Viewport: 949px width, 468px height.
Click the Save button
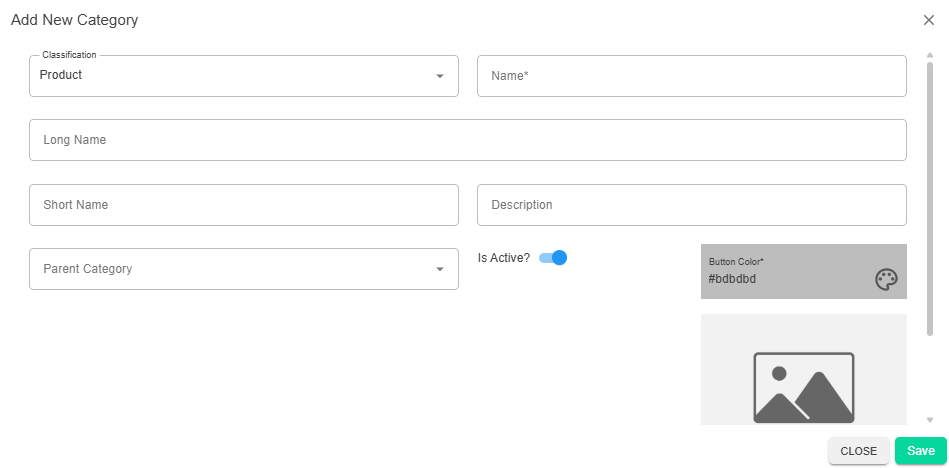[x=921, y=451]
